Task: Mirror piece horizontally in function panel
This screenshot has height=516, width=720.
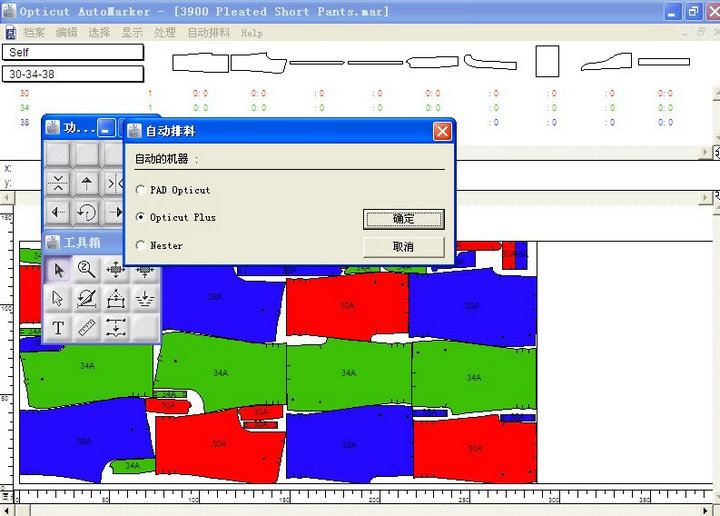Action: pyautogui.click(x=113, y=183)
